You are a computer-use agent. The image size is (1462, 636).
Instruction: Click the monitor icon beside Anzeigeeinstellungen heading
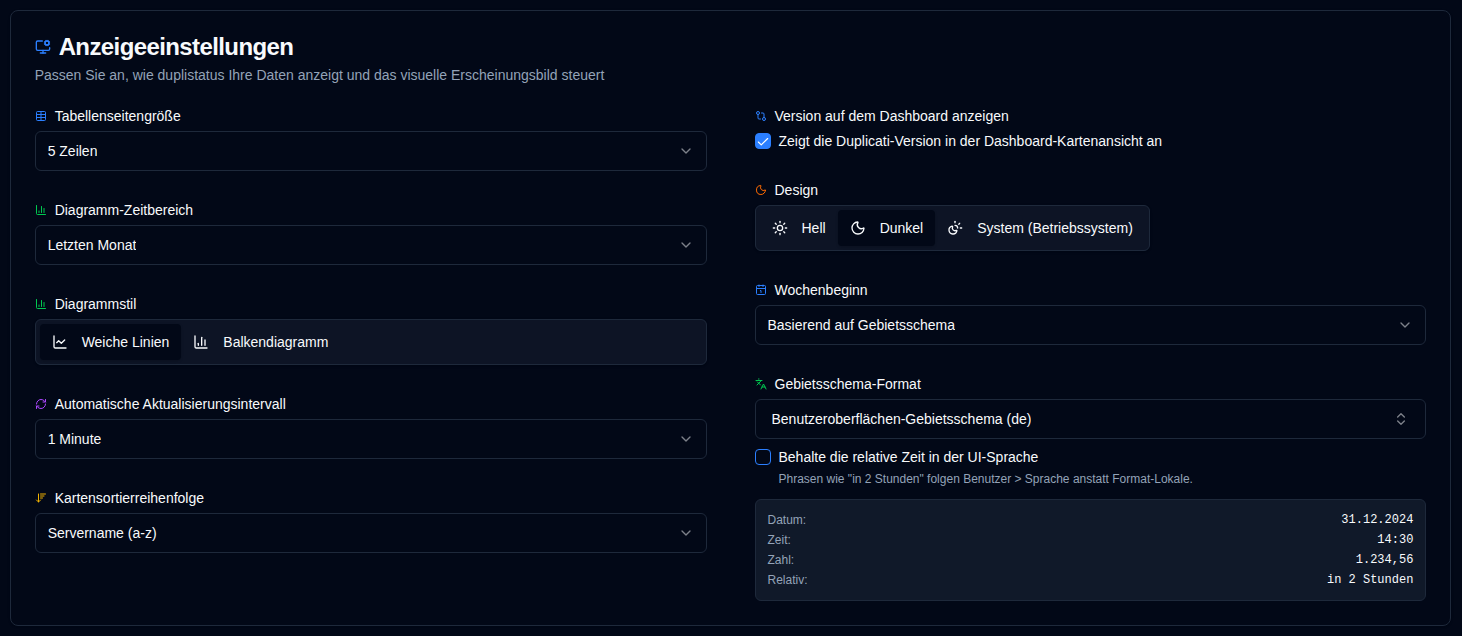pos(42,47)
